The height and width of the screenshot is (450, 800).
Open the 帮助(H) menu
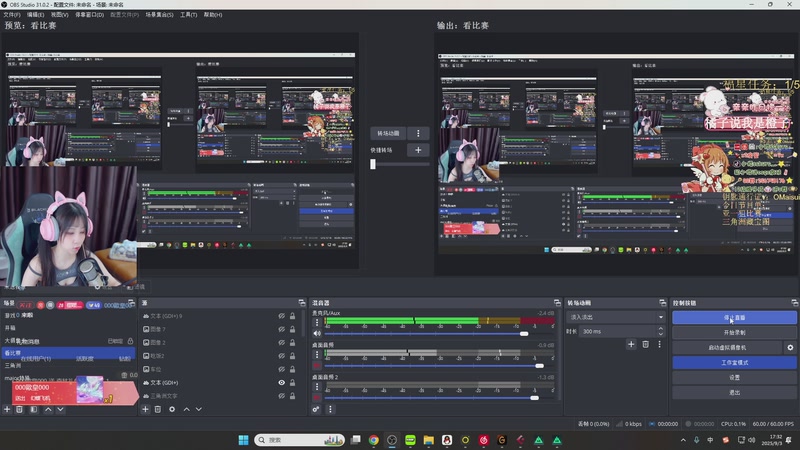213,15
